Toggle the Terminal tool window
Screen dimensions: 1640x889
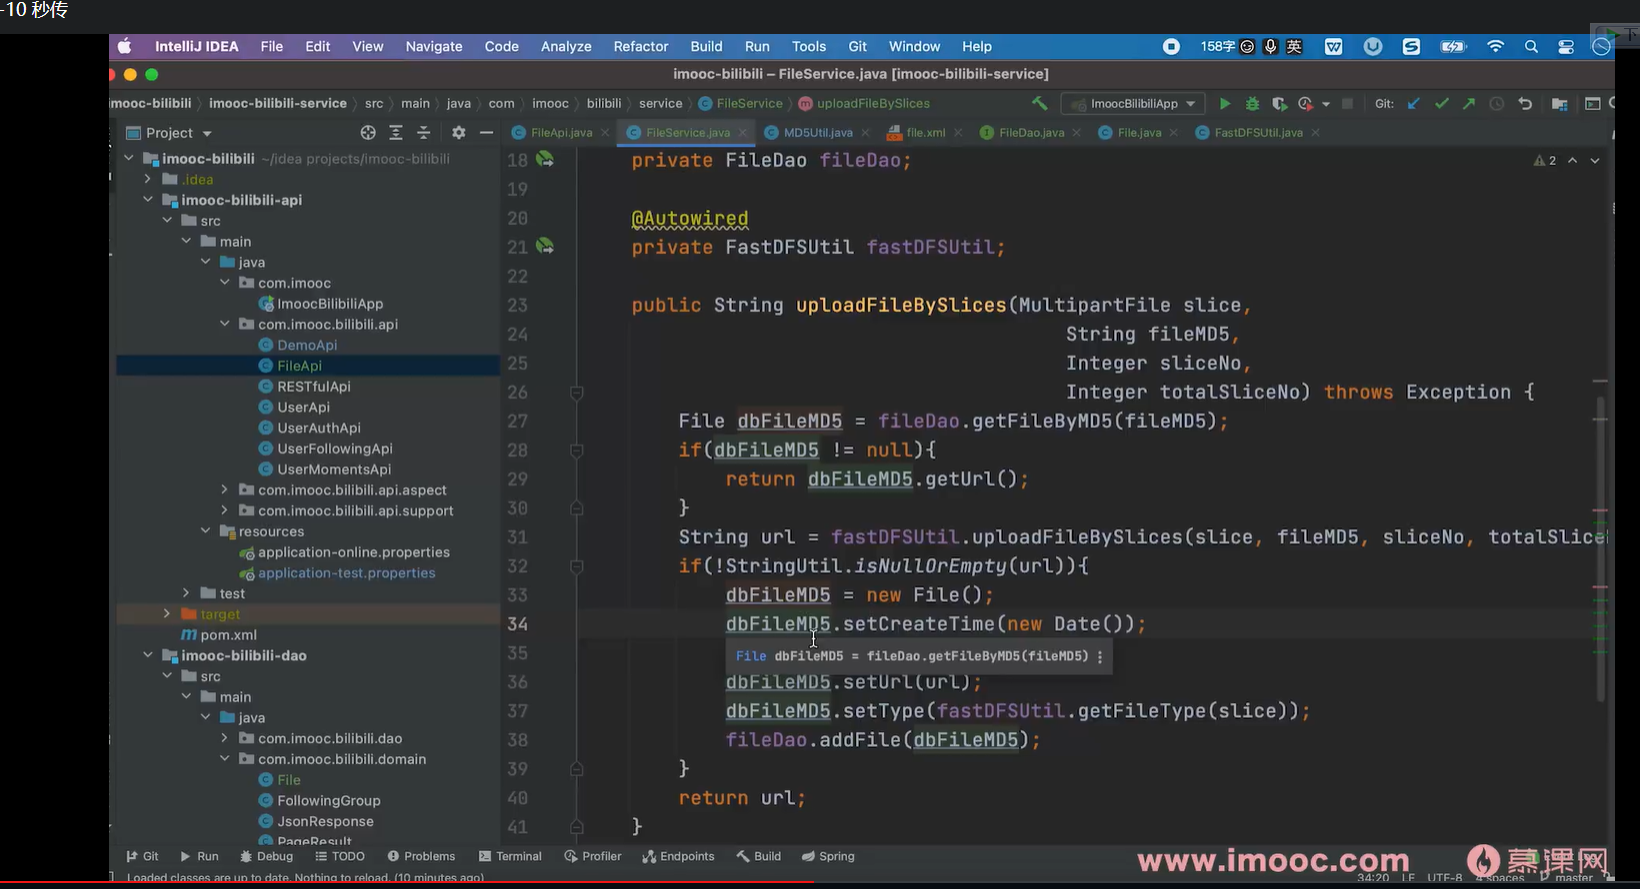point(510,856)
